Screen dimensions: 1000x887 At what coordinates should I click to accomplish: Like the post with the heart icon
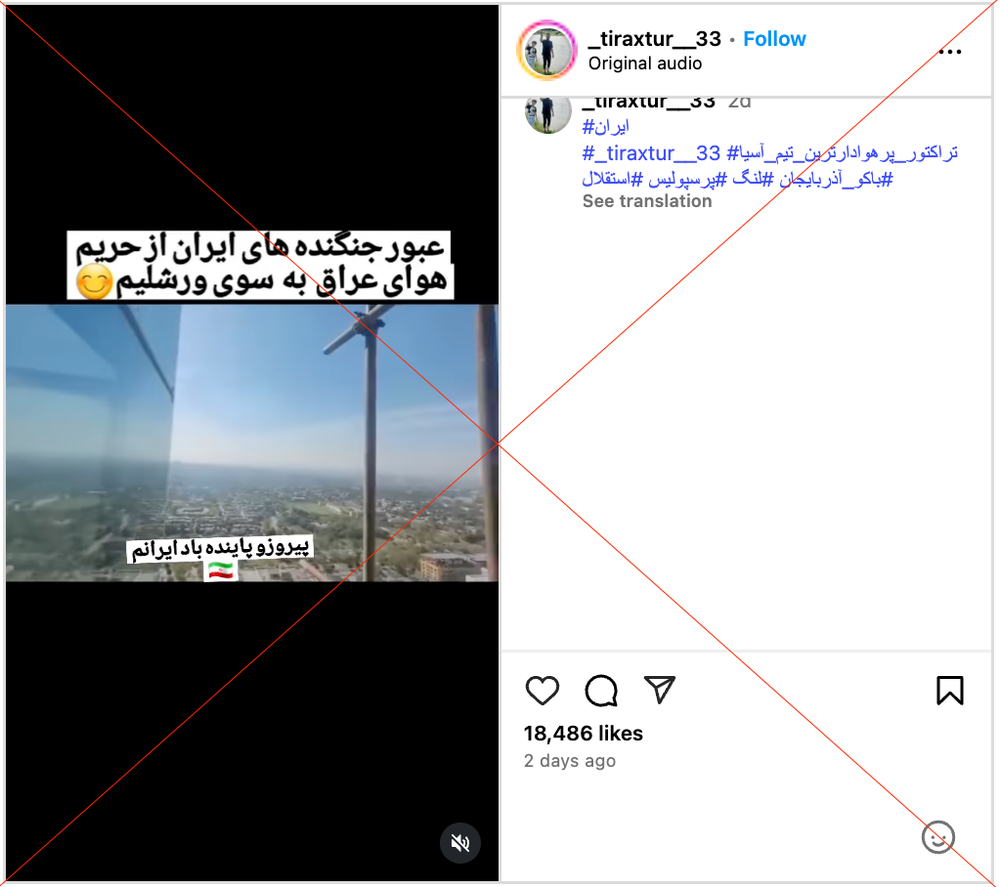click(x=542, y=691)
